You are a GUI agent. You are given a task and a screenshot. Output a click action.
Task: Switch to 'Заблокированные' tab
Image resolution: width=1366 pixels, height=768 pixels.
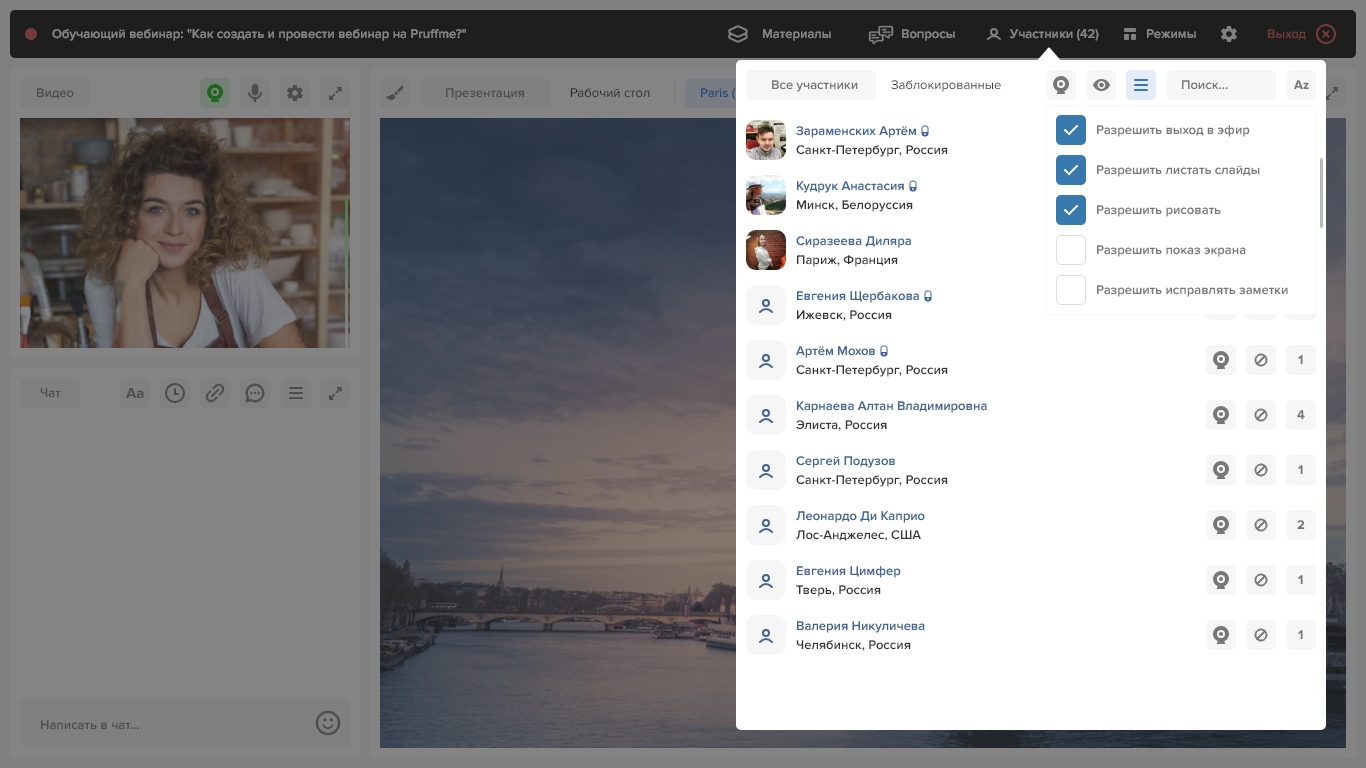(x=945, y=85)
